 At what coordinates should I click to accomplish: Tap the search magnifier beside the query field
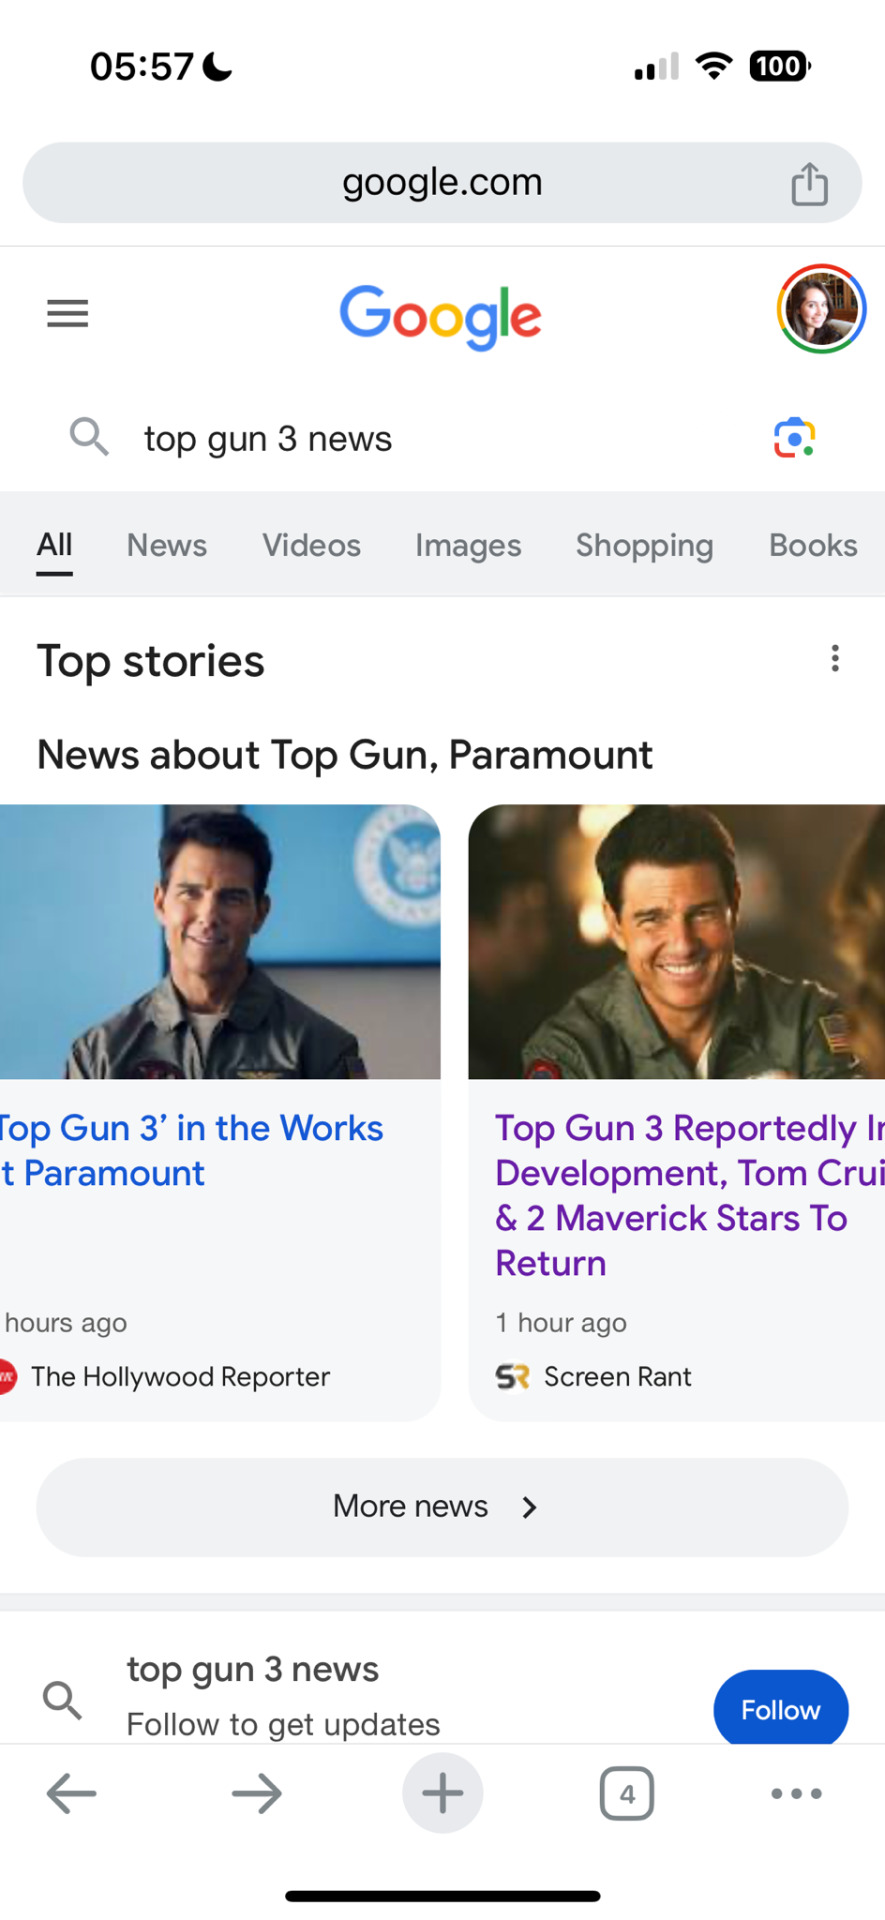point(89,437)
